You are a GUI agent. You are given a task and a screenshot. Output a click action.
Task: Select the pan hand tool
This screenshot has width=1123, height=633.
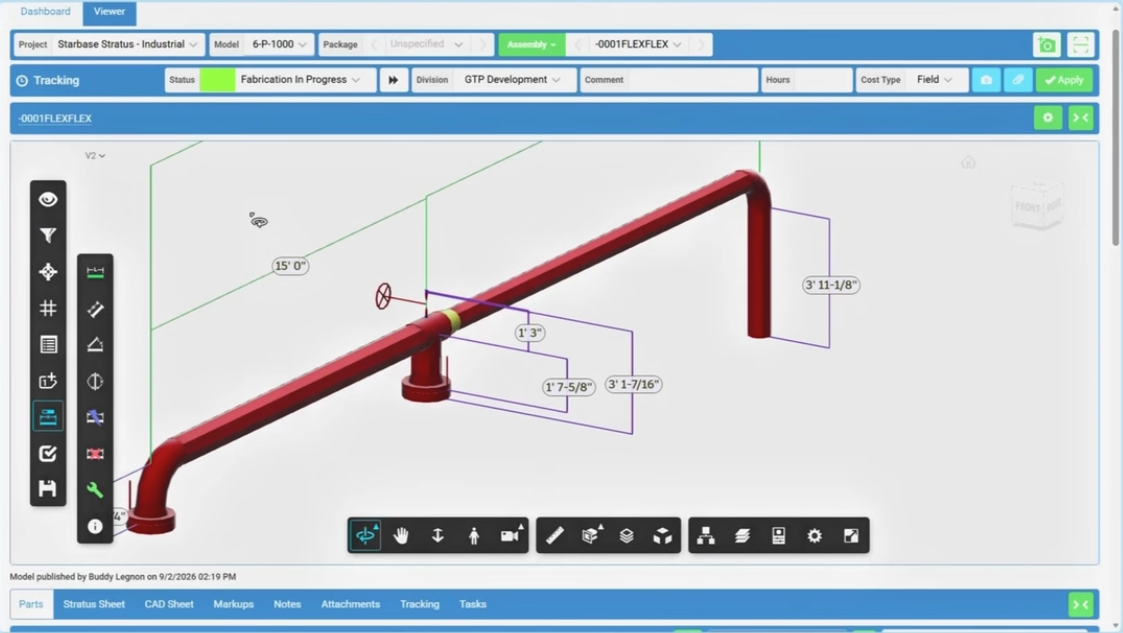coord(401,536)
